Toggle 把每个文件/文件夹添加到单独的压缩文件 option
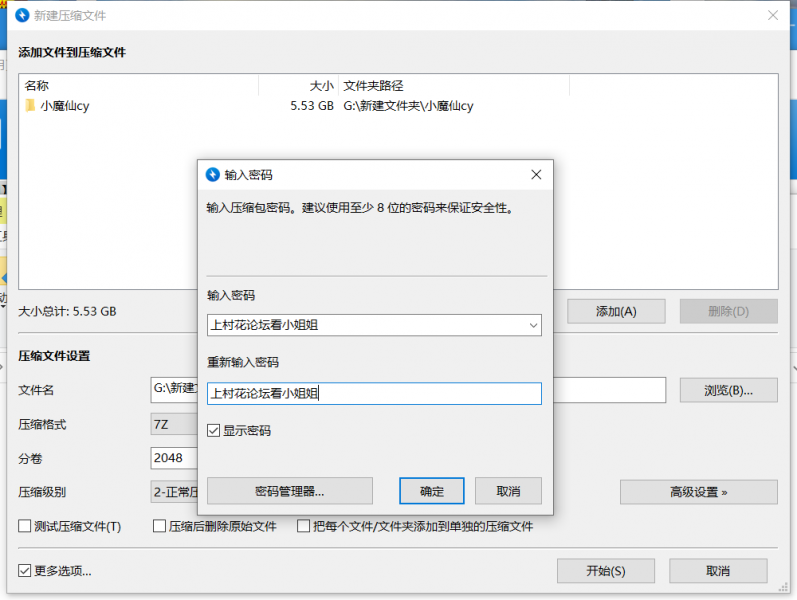Image resolution: width=797 pixels, height=600 pixels. 304,526
